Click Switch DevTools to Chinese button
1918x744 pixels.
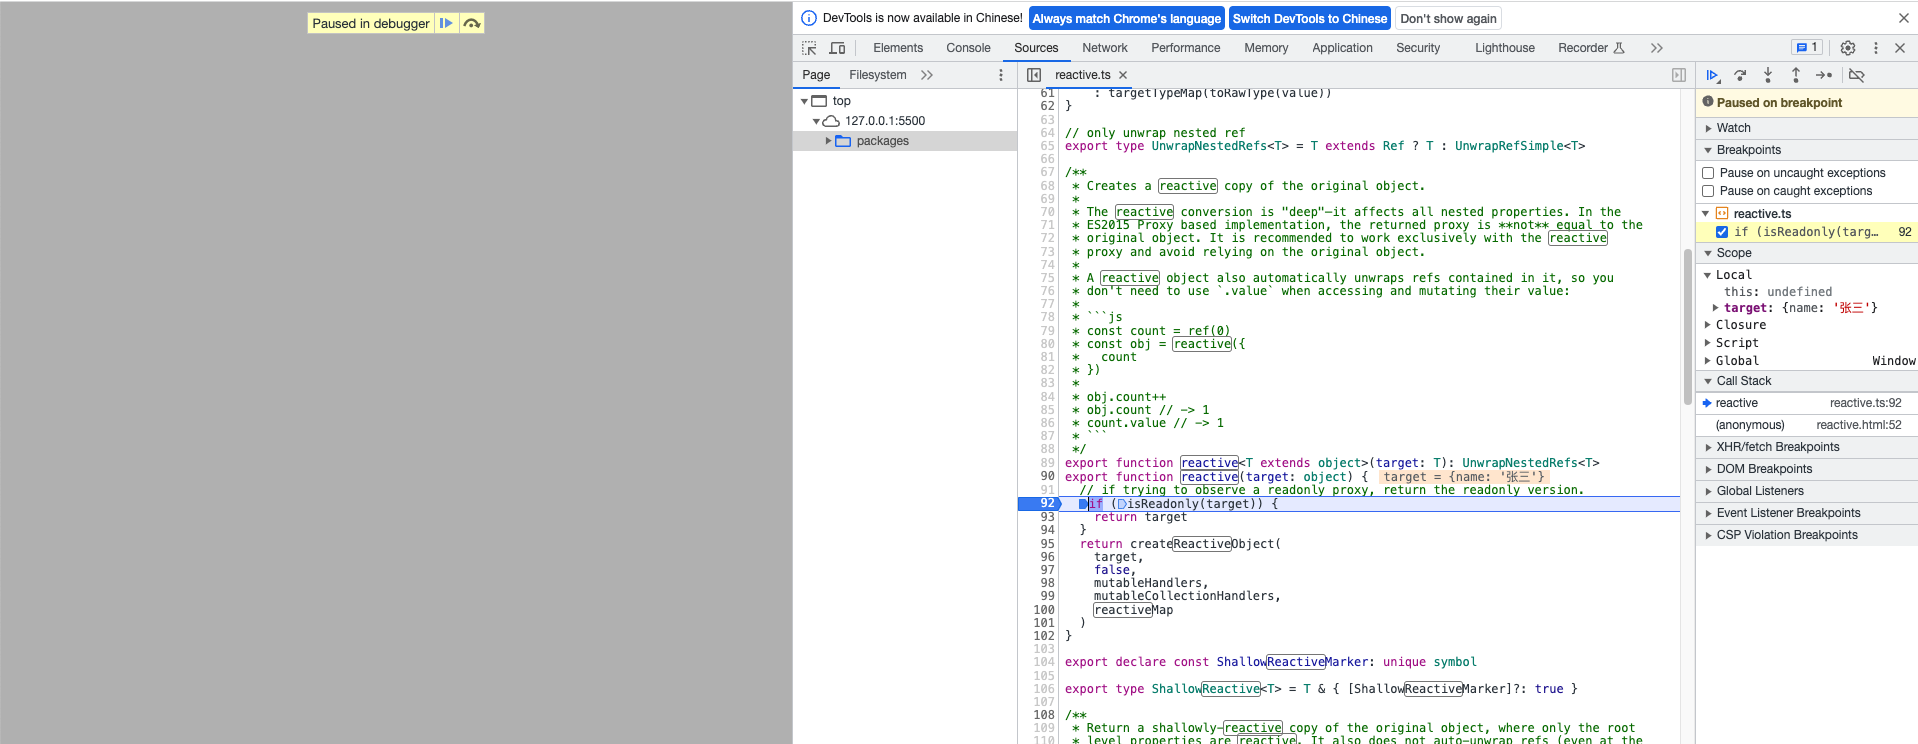[x=1310, y=18]
